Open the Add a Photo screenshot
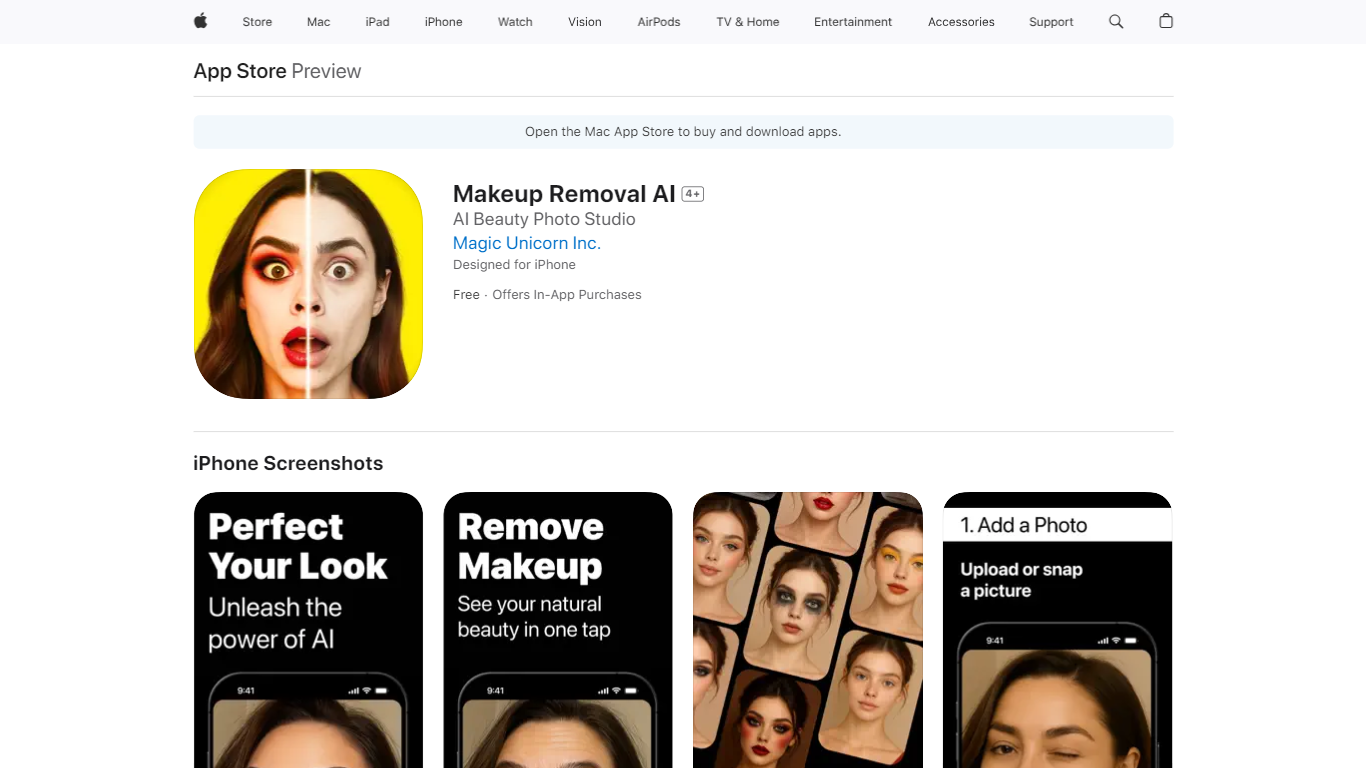The height and width of the screenshot is (768, 1366). (x=1057, y=630)
